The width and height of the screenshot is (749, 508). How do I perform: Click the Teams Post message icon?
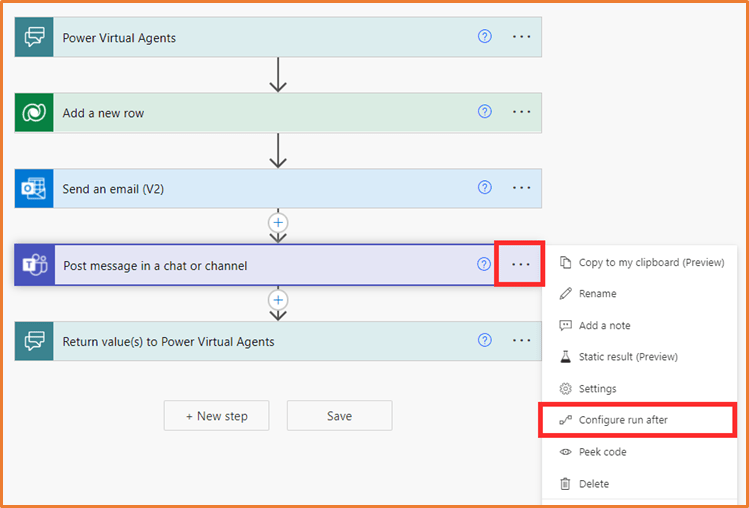35,265
